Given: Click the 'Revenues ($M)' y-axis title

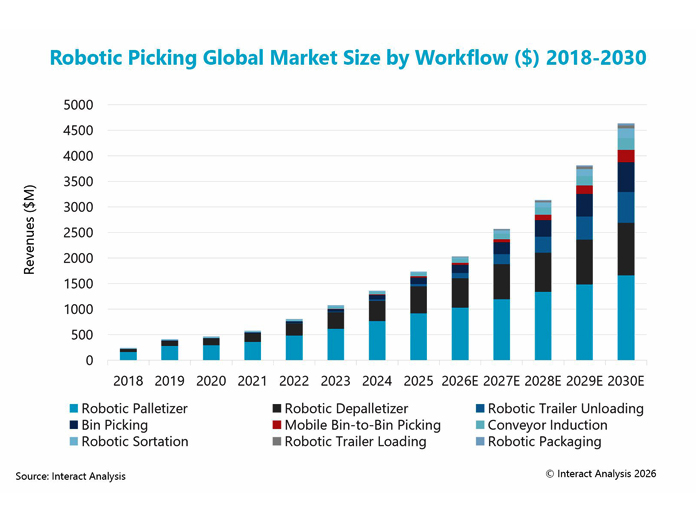Looking at the screenshot, I should pos(29,229).
